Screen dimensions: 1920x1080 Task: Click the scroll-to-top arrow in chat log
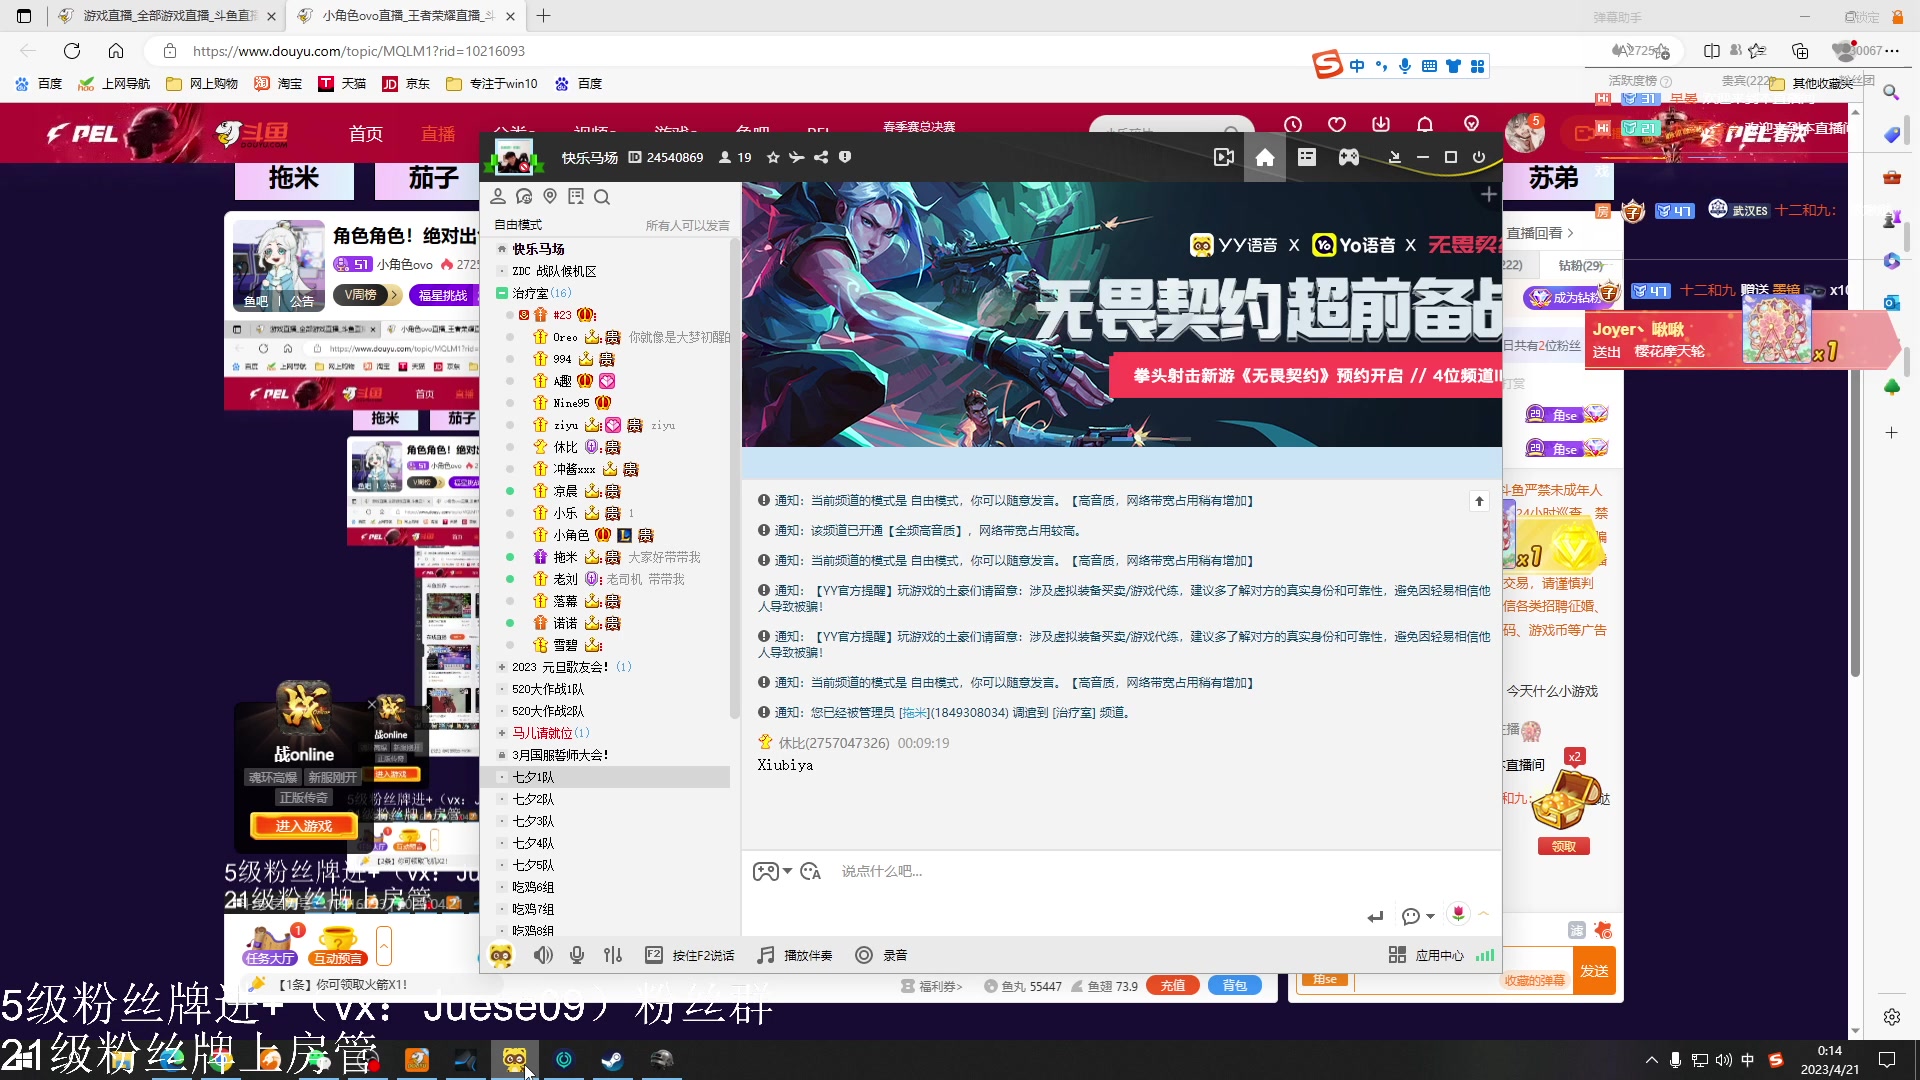coord(1479,501)
